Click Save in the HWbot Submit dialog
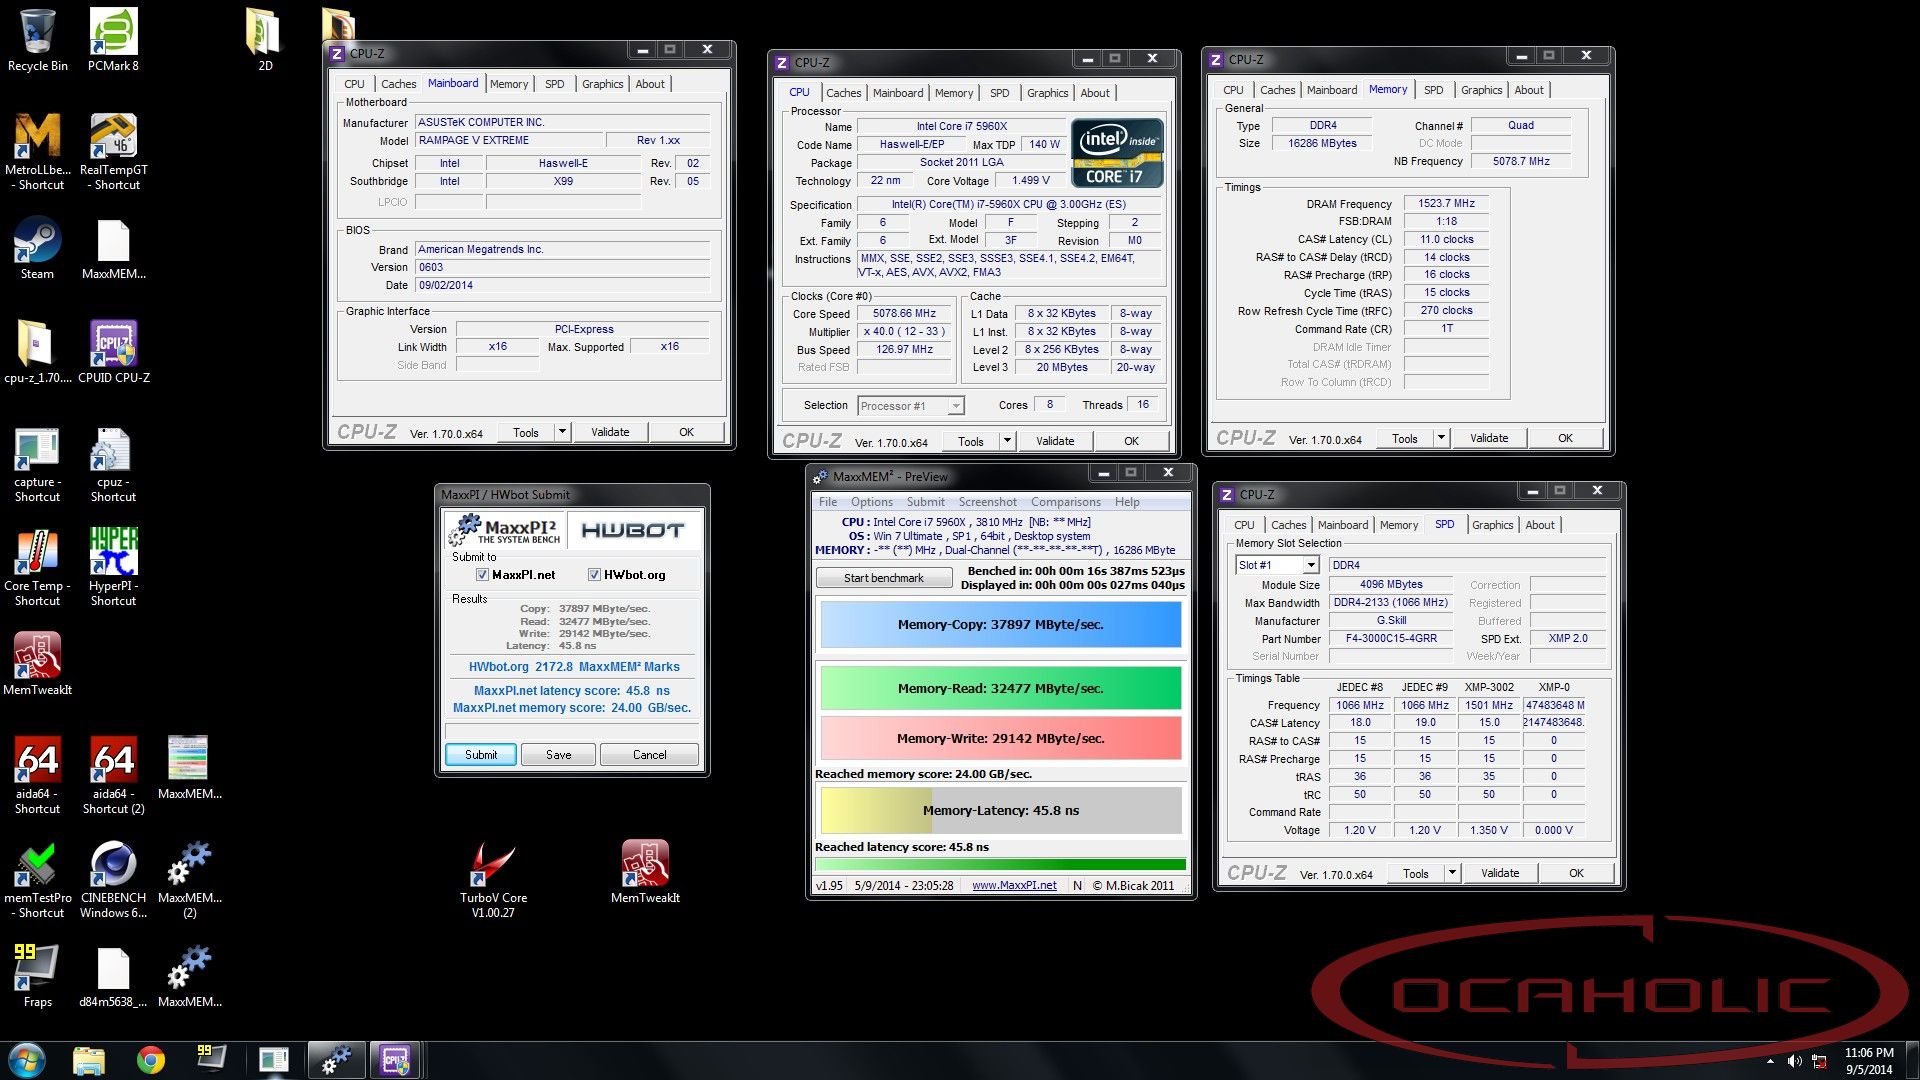The image size is (1920, 1080). pos(558,754)
